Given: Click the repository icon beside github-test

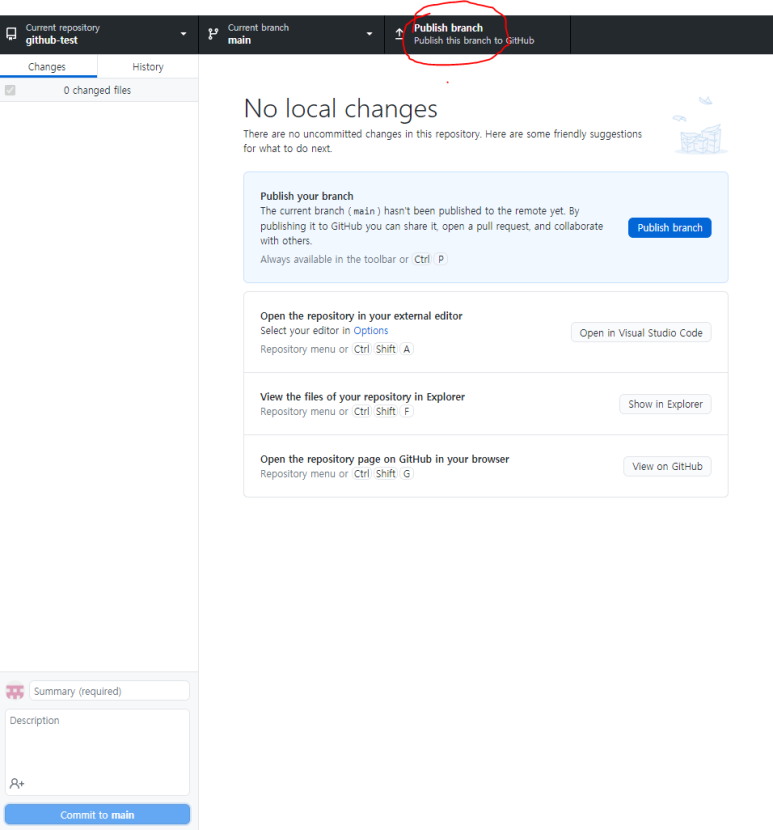Looking at the screenshot, I should [x=11, y=34].
